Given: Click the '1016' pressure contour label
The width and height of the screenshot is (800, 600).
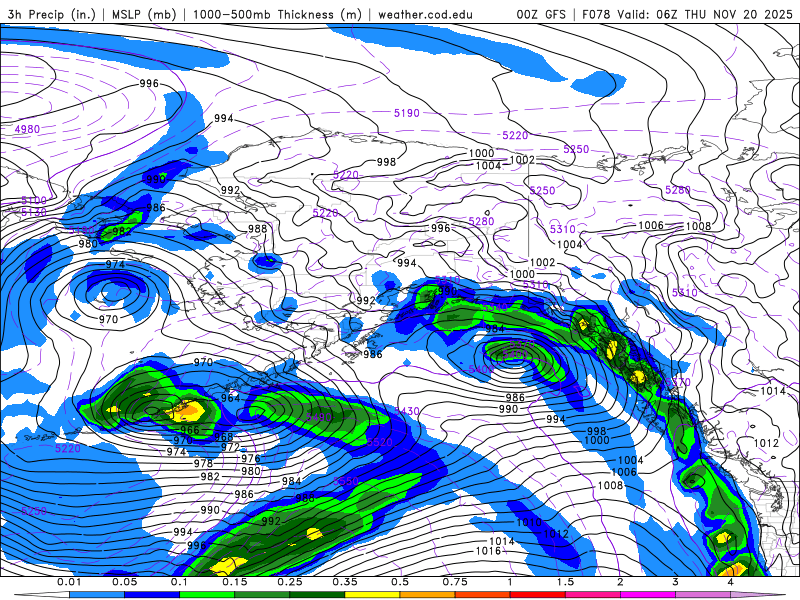Looking at the screenshot, I should [x=488, y=551].
